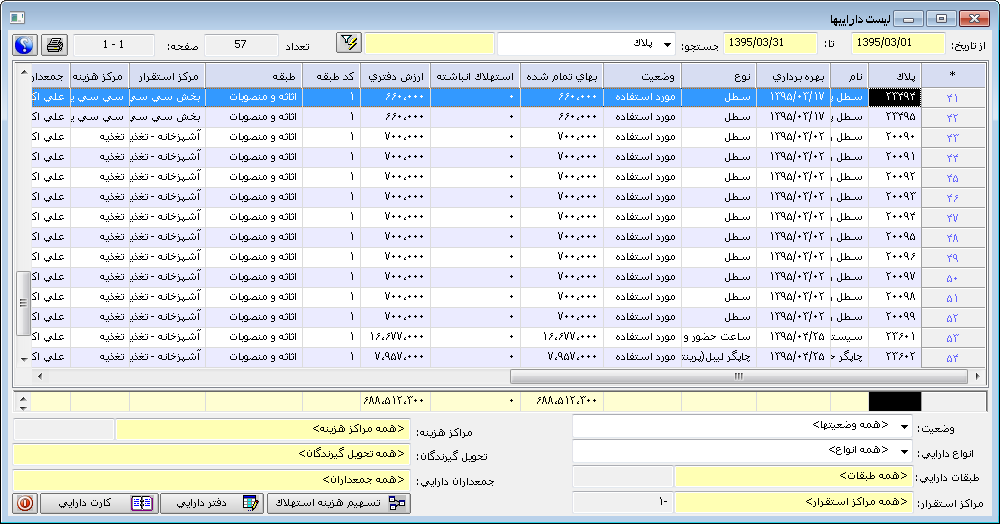Click ساعت حضور type cell
Screen dimensions: 1000x524
(x=719, y=337)
